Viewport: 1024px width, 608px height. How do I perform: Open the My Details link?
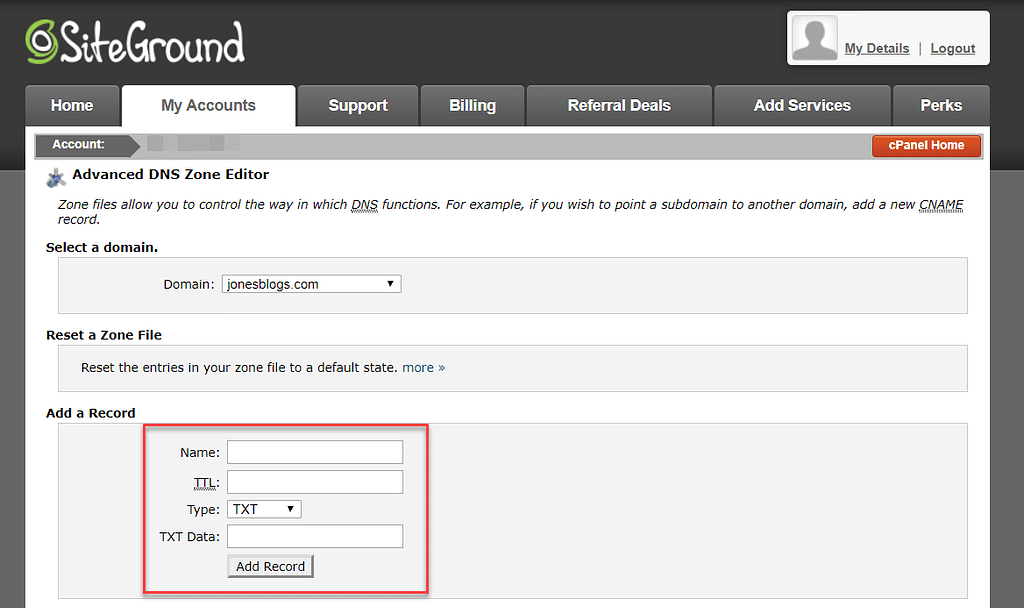click(x=876, y=48)
